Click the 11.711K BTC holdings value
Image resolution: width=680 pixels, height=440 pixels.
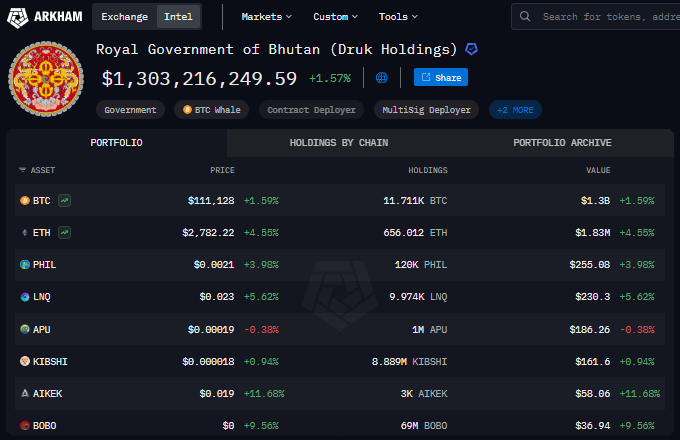tap(415, 201)
